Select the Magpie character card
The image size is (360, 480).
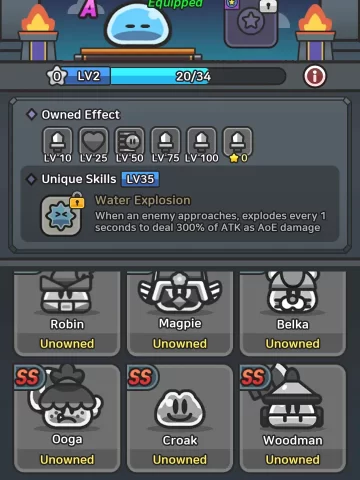(180, 313)
